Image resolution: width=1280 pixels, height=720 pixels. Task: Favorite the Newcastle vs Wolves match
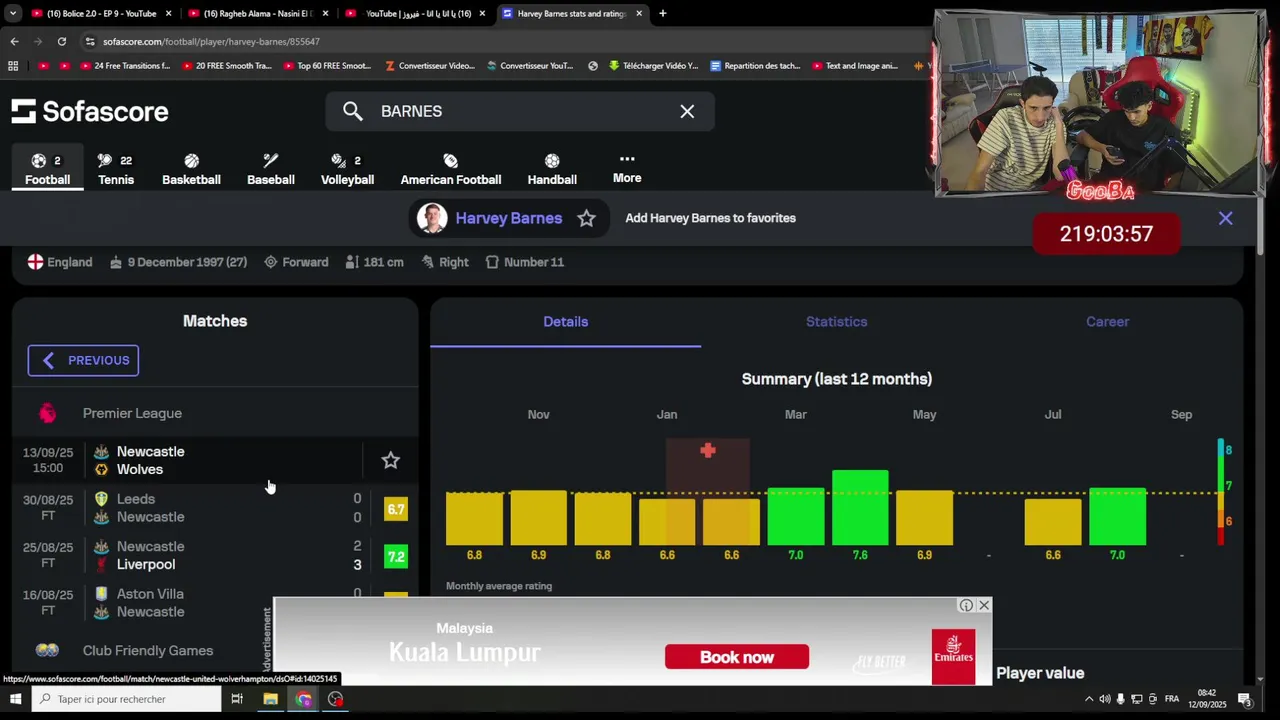[390, 460]
